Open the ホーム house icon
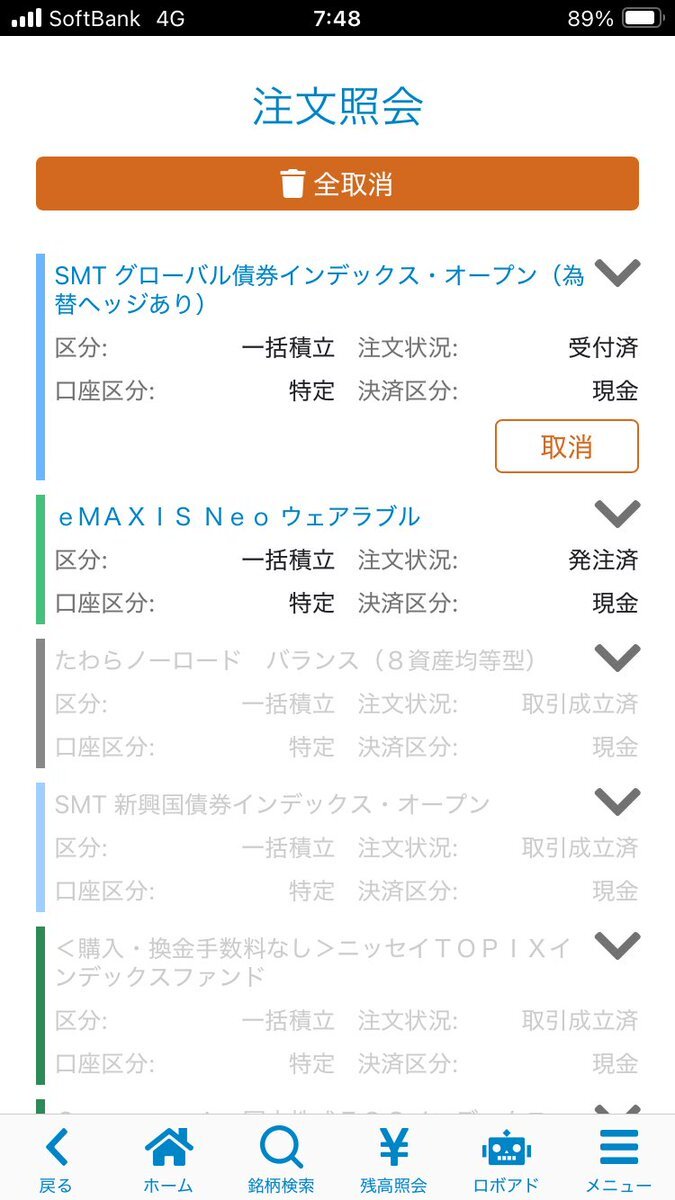Screen dimensions: 675x1200 point(169,1148)
